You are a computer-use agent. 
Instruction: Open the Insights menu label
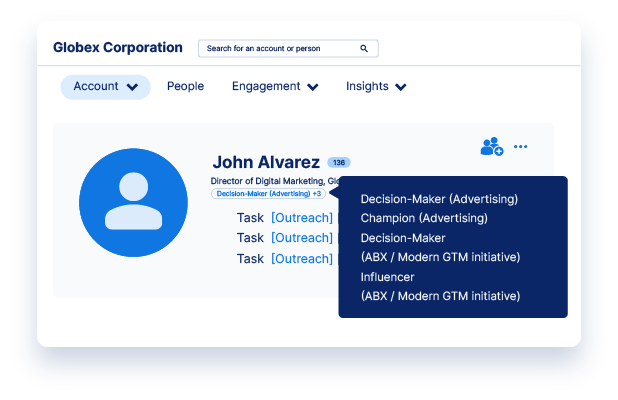click(x=367, y=87)
